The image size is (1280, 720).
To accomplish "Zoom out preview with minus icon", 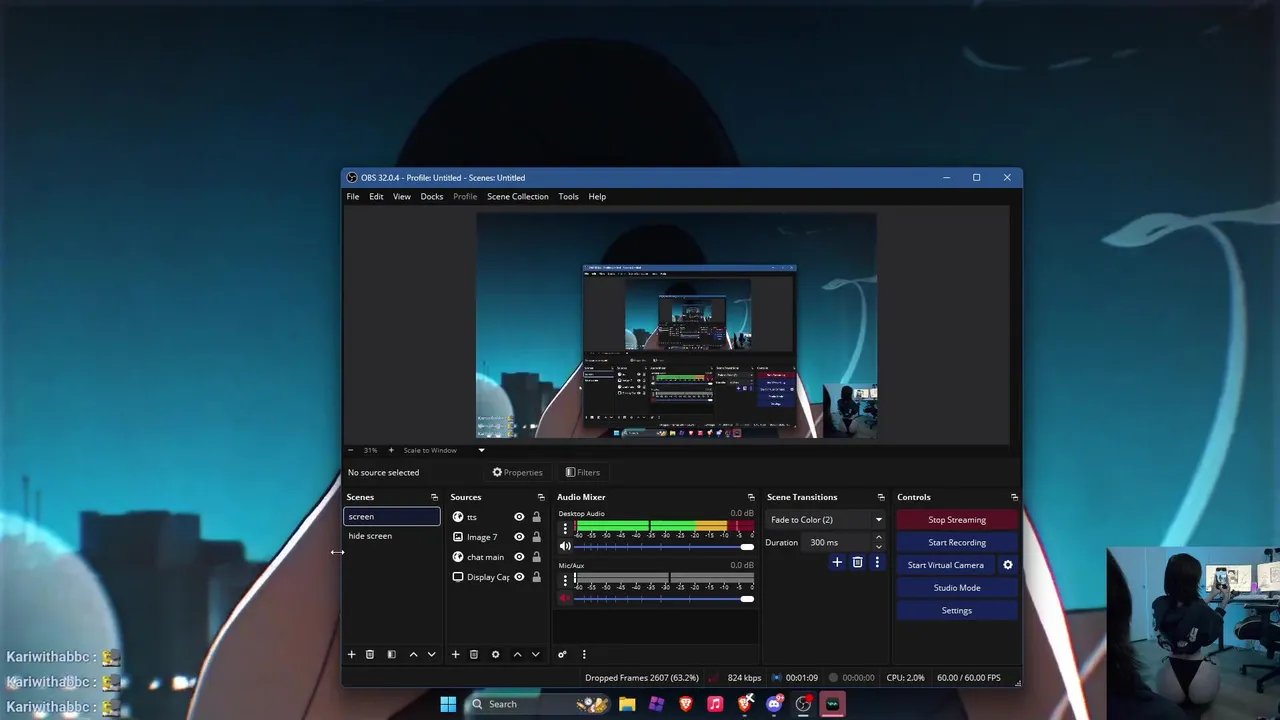I will tap(351, 450).
